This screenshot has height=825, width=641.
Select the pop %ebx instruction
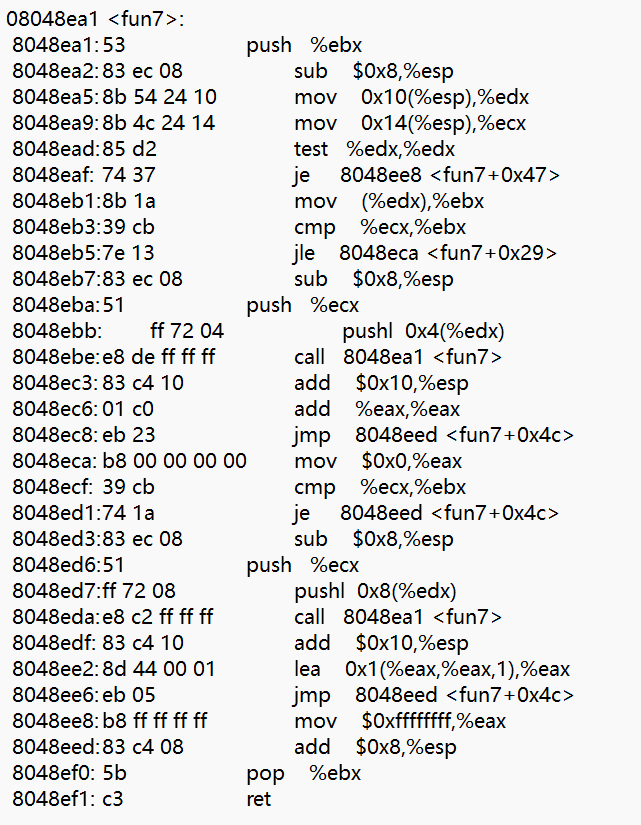coord(304,773)
